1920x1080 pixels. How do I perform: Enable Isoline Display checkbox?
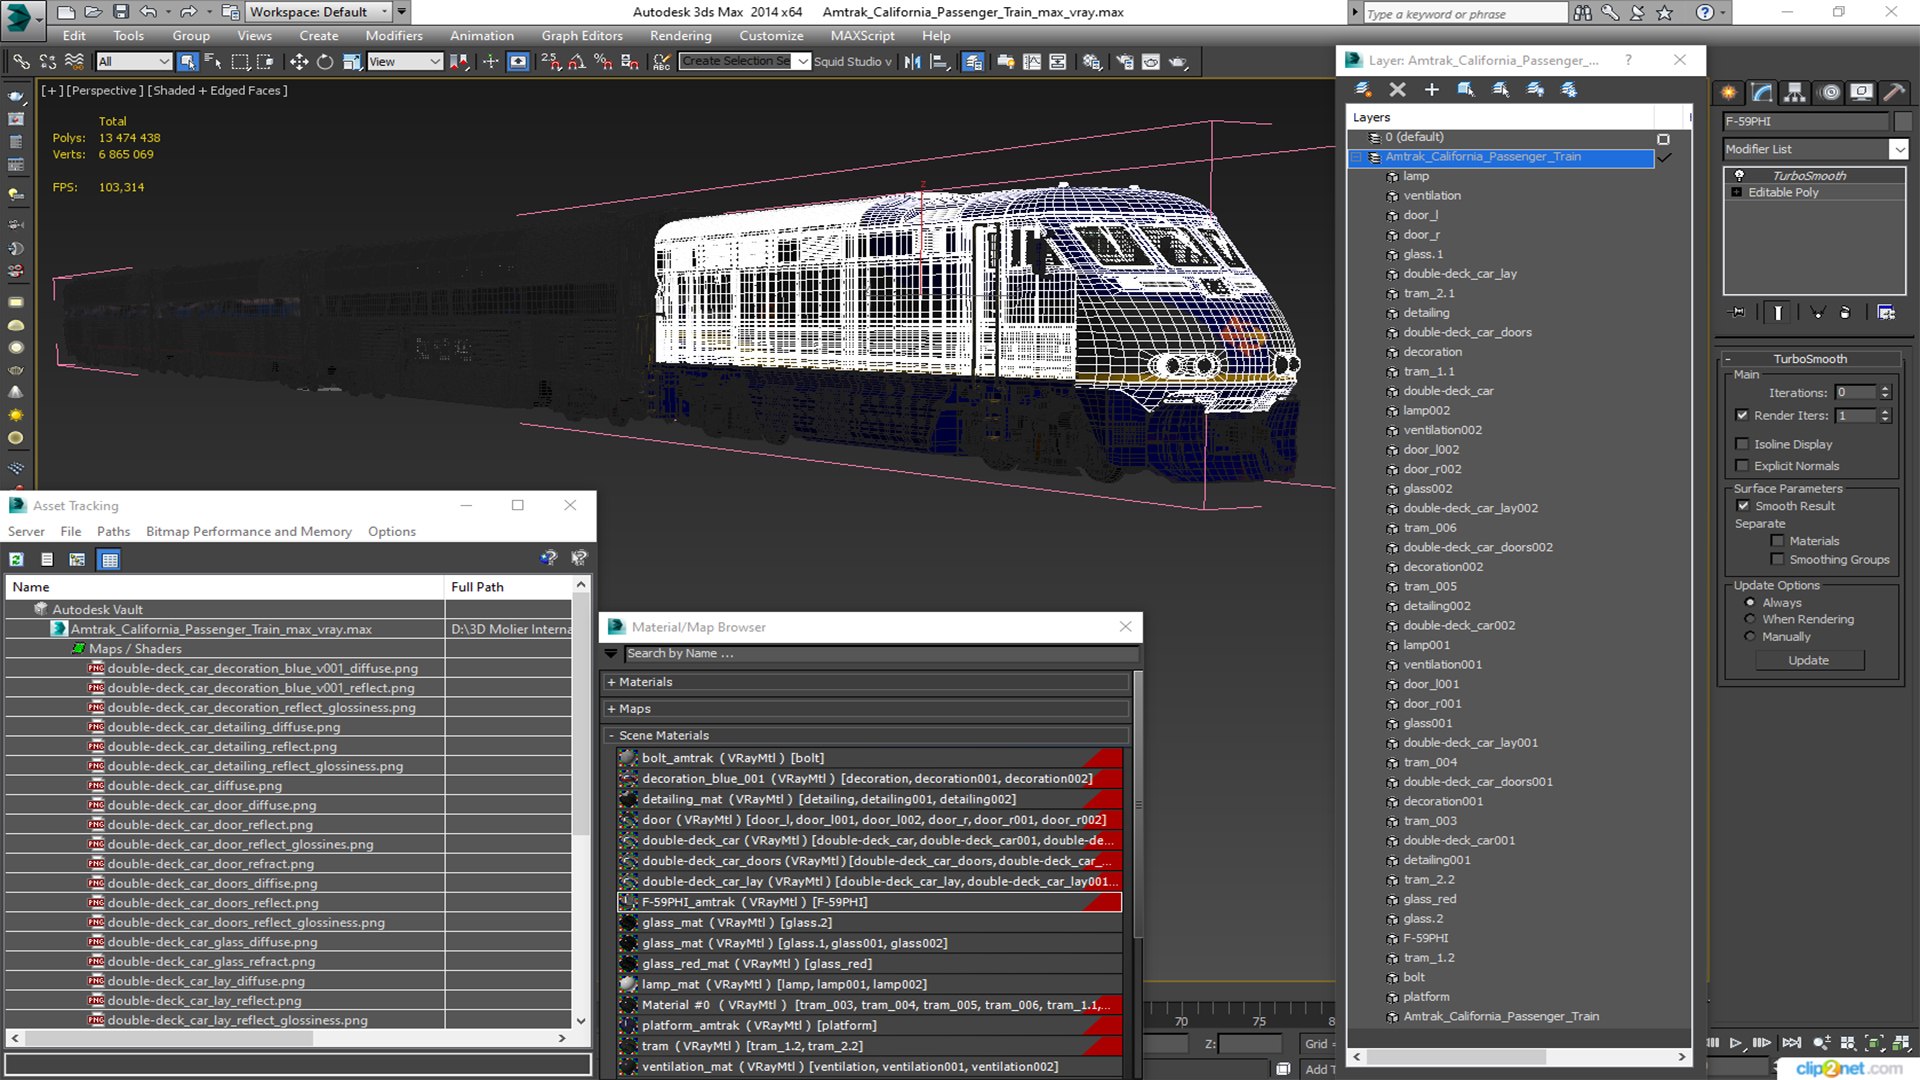[1743, 444]
